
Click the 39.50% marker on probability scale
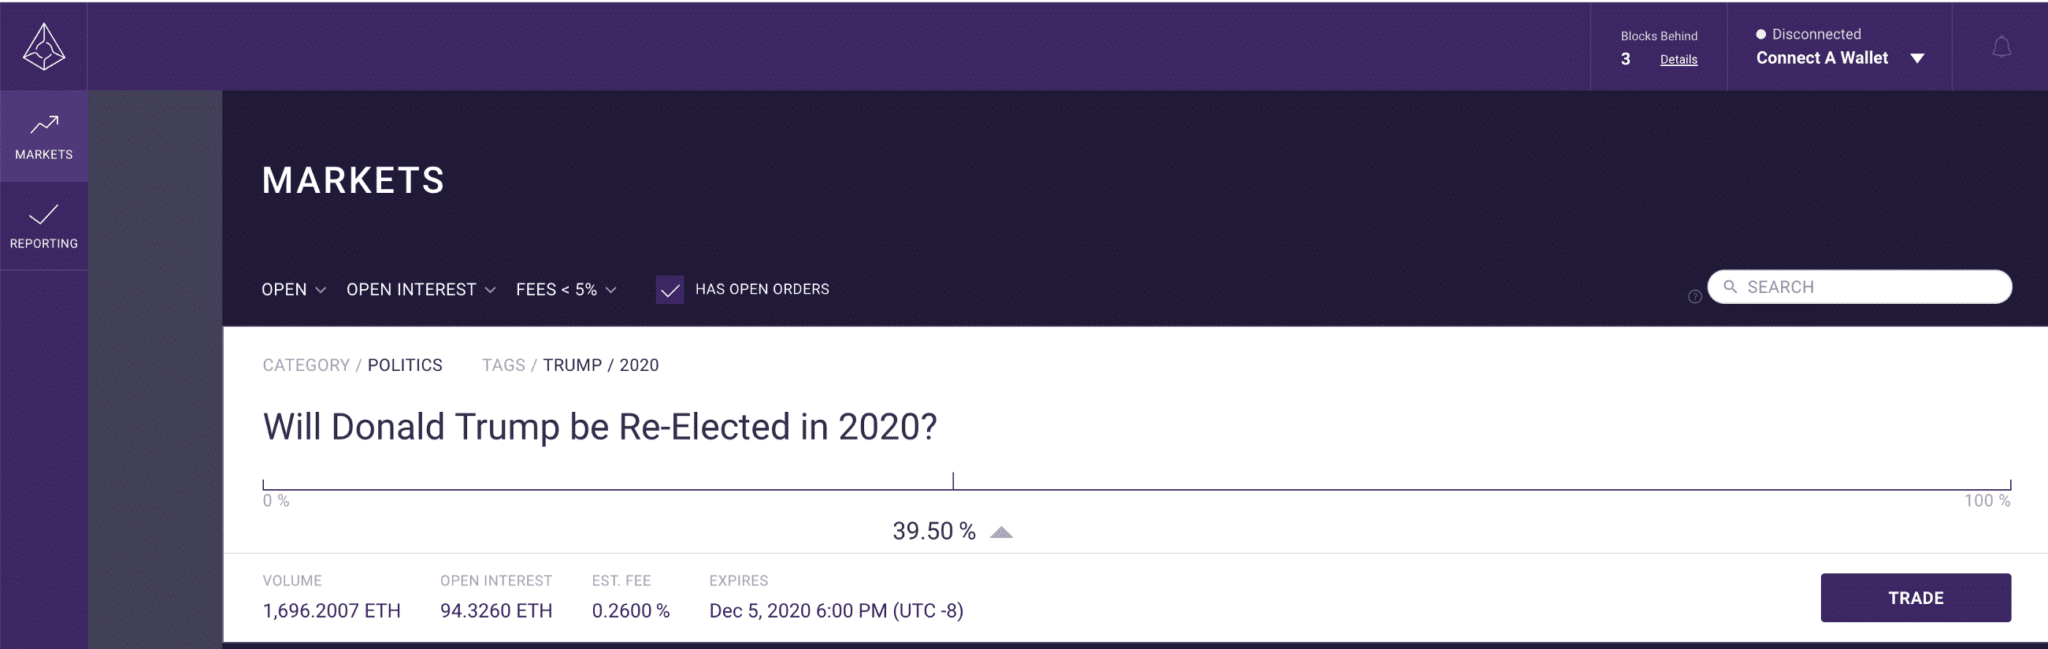coord(953,481)
